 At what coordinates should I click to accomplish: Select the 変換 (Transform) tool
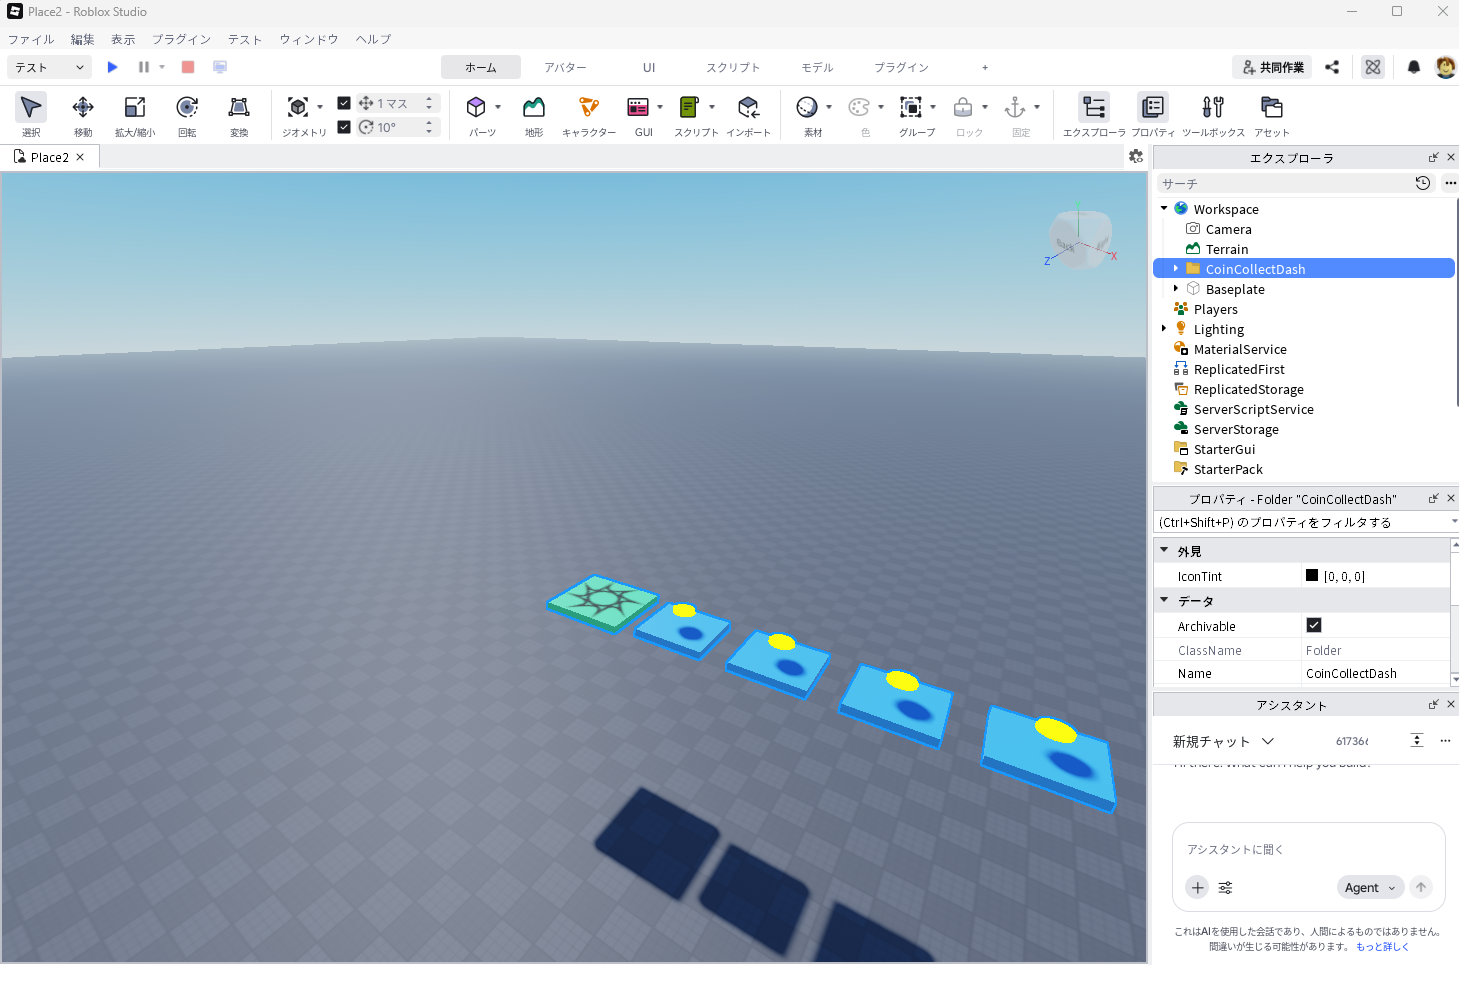(x=239, y=115)
